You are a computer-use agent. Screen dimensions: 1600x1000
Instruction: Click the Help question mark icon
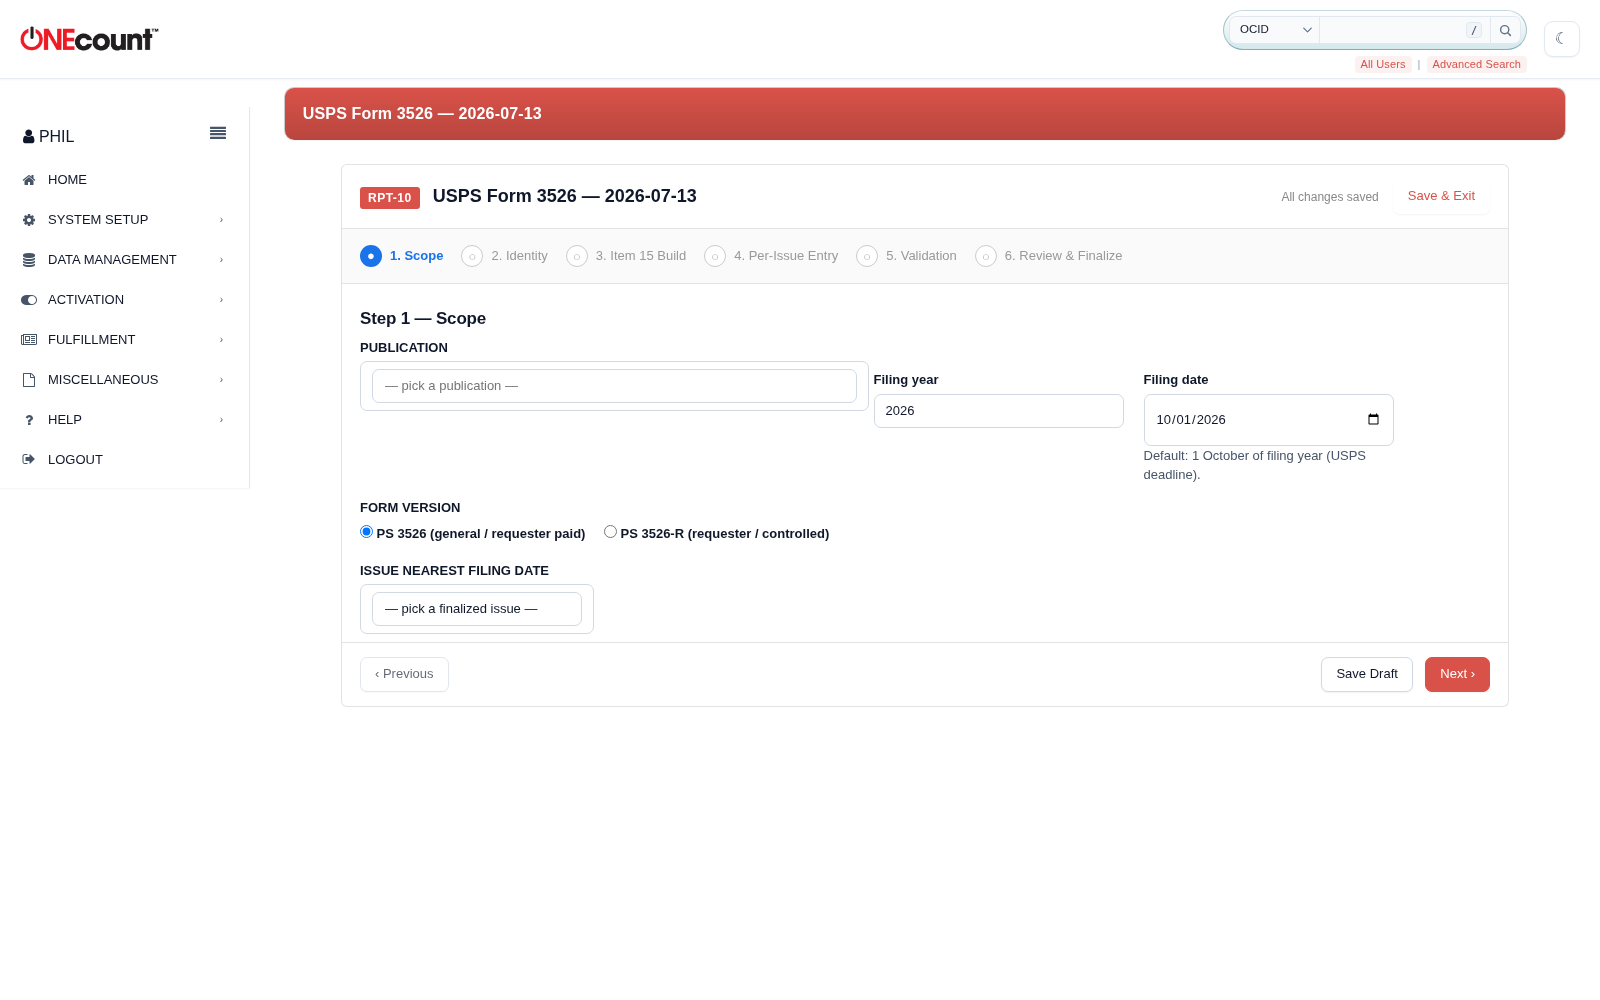coord(29,420)
